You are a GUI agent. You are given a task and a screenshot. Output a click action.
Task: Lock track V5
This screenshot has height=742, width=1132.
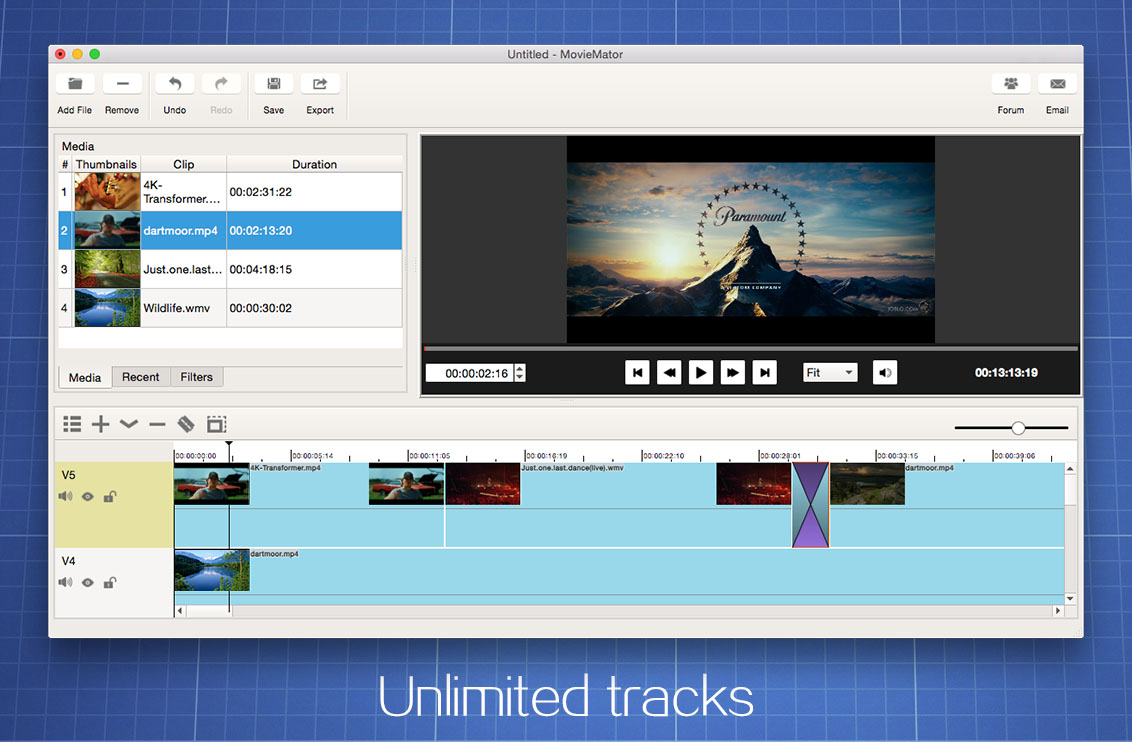coord(110,497)
